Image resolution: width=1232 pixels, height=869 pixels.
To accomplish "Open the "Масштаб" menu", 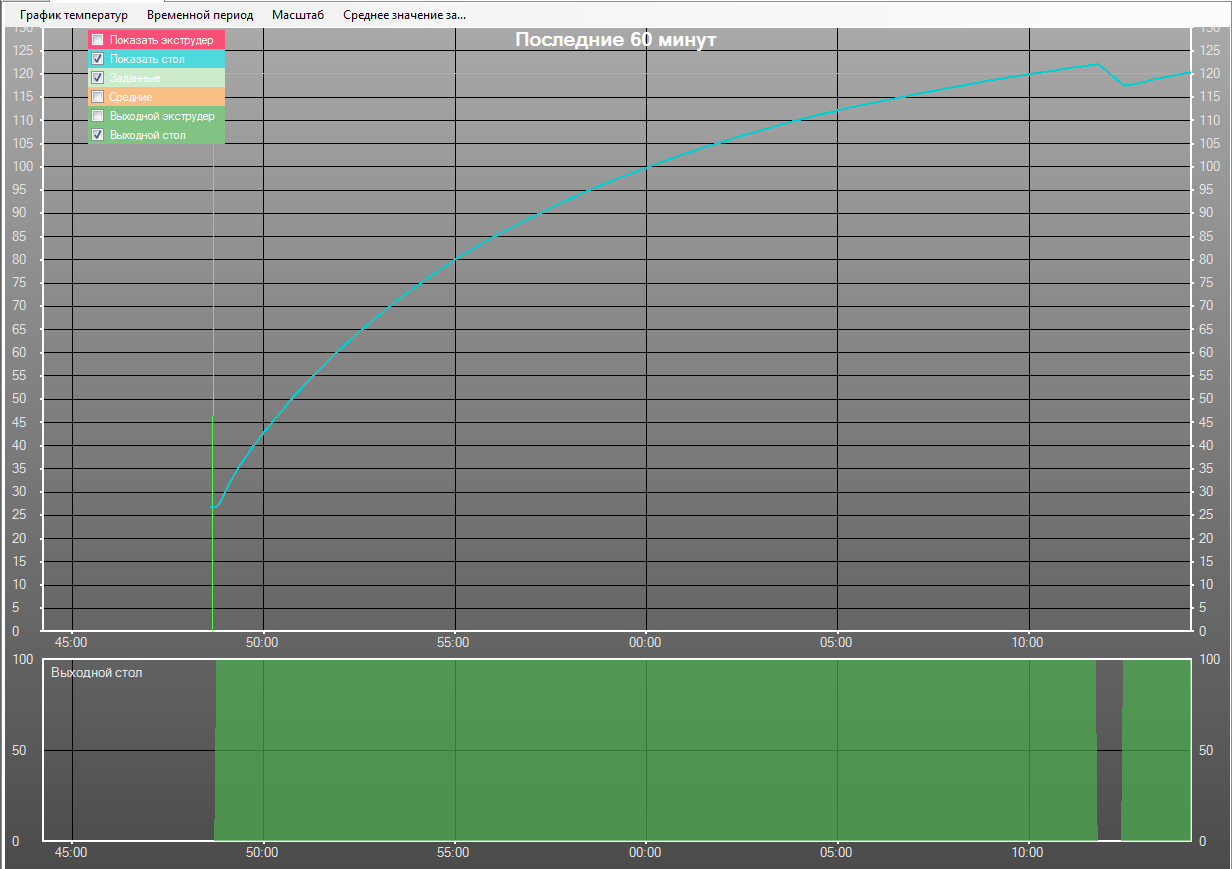I will pos(298,15).
